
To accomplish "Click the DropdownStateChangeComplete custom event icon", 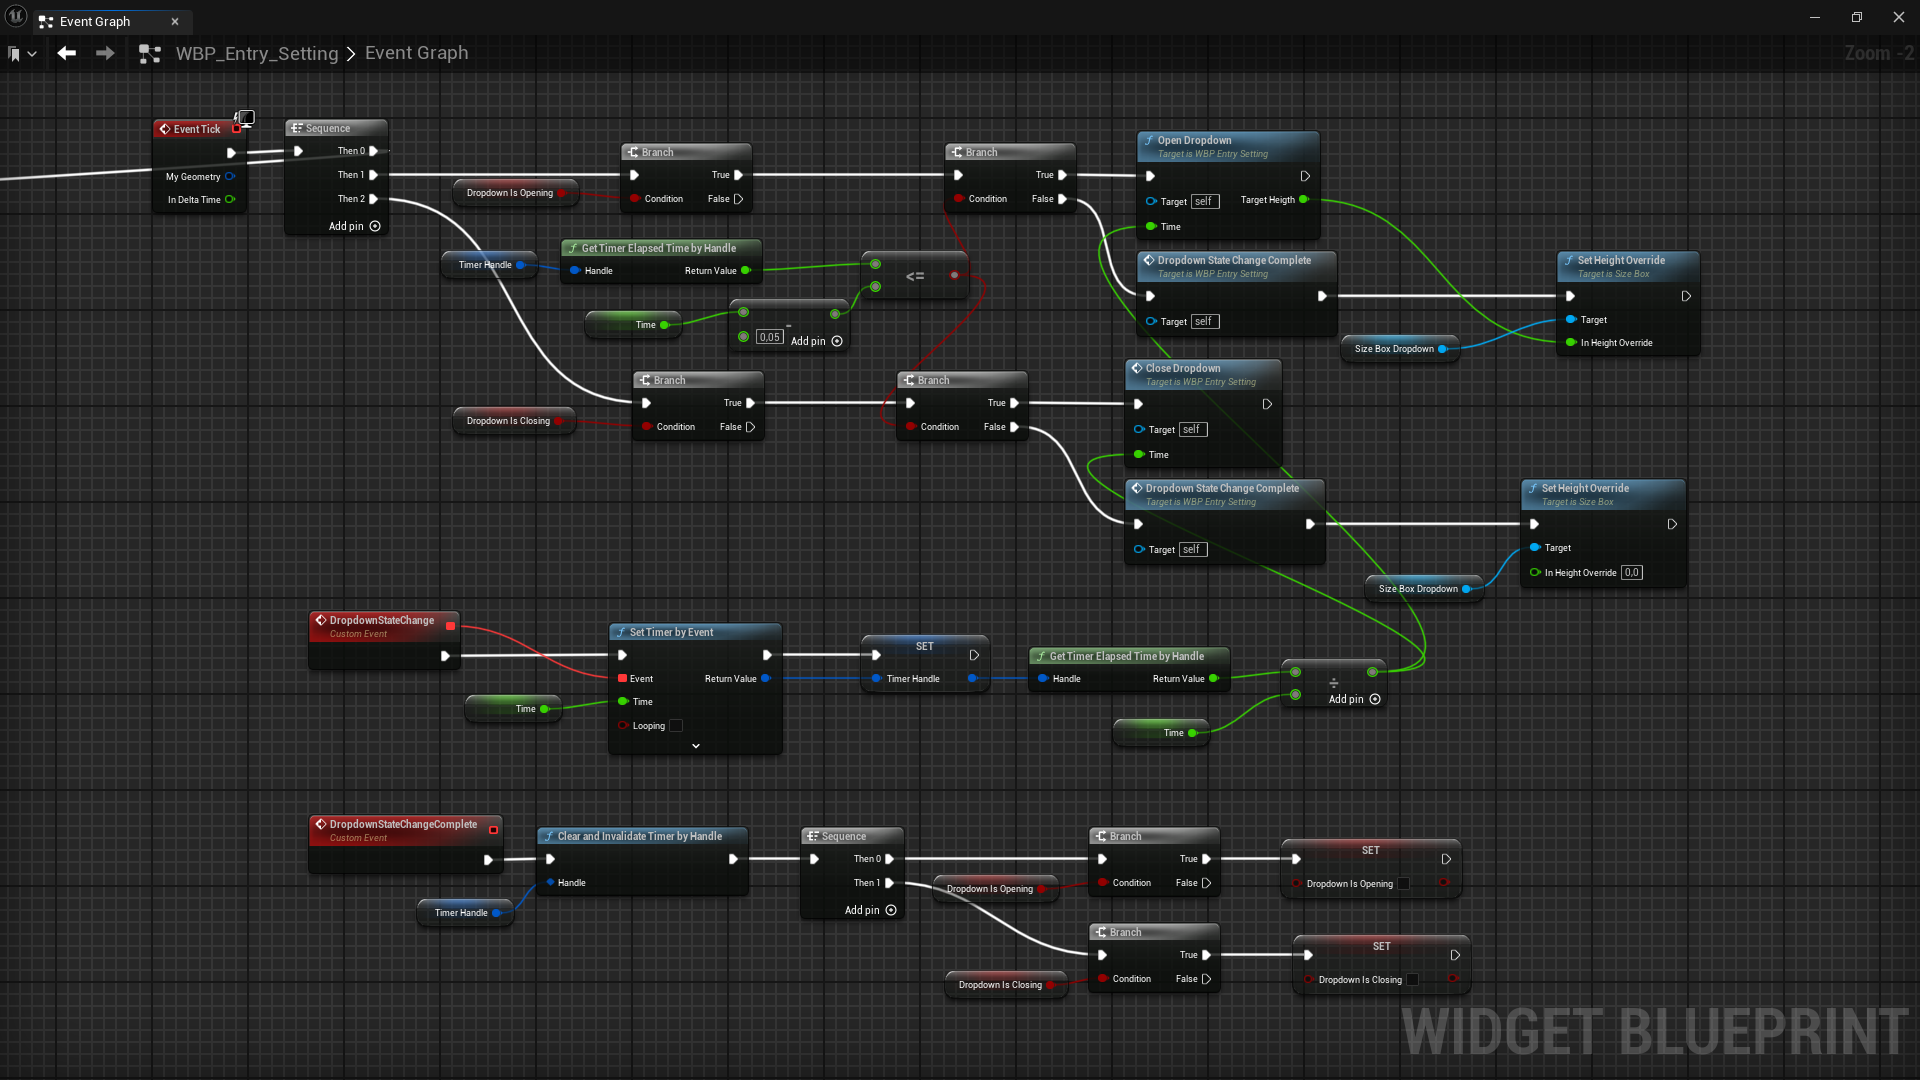I will coord(321,825).
